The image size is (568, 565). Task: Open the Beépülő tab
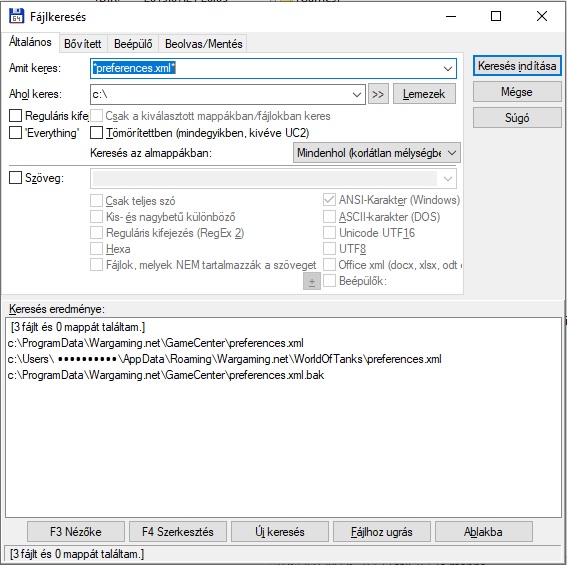[133, 44]
